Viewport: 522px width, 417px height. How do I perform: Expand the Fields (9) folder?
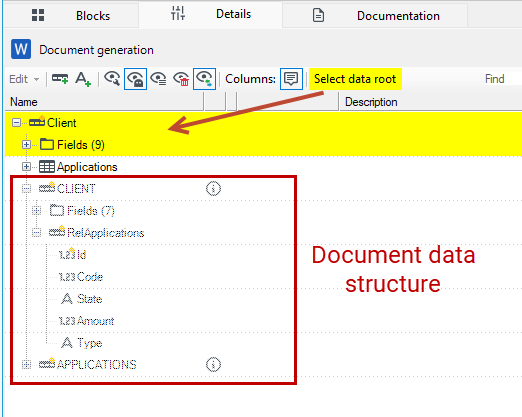point(26,145)
